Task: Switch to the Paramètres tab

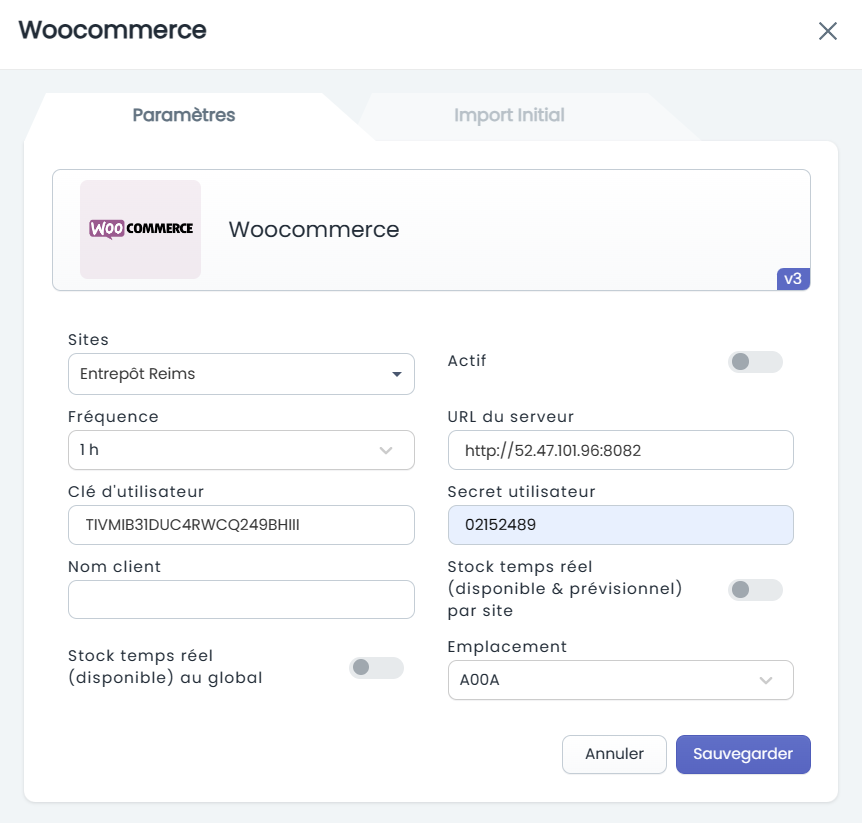Action: (x=184, y=115)
